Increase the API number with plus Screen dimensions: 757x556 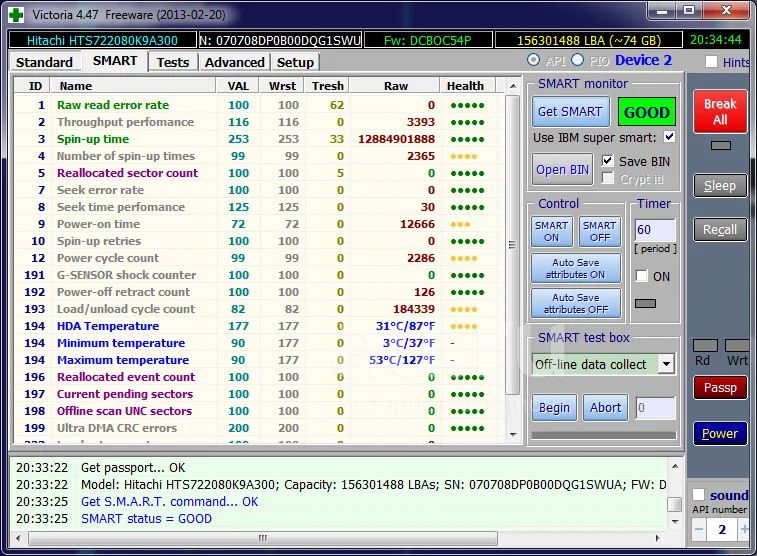pos(744,529)
